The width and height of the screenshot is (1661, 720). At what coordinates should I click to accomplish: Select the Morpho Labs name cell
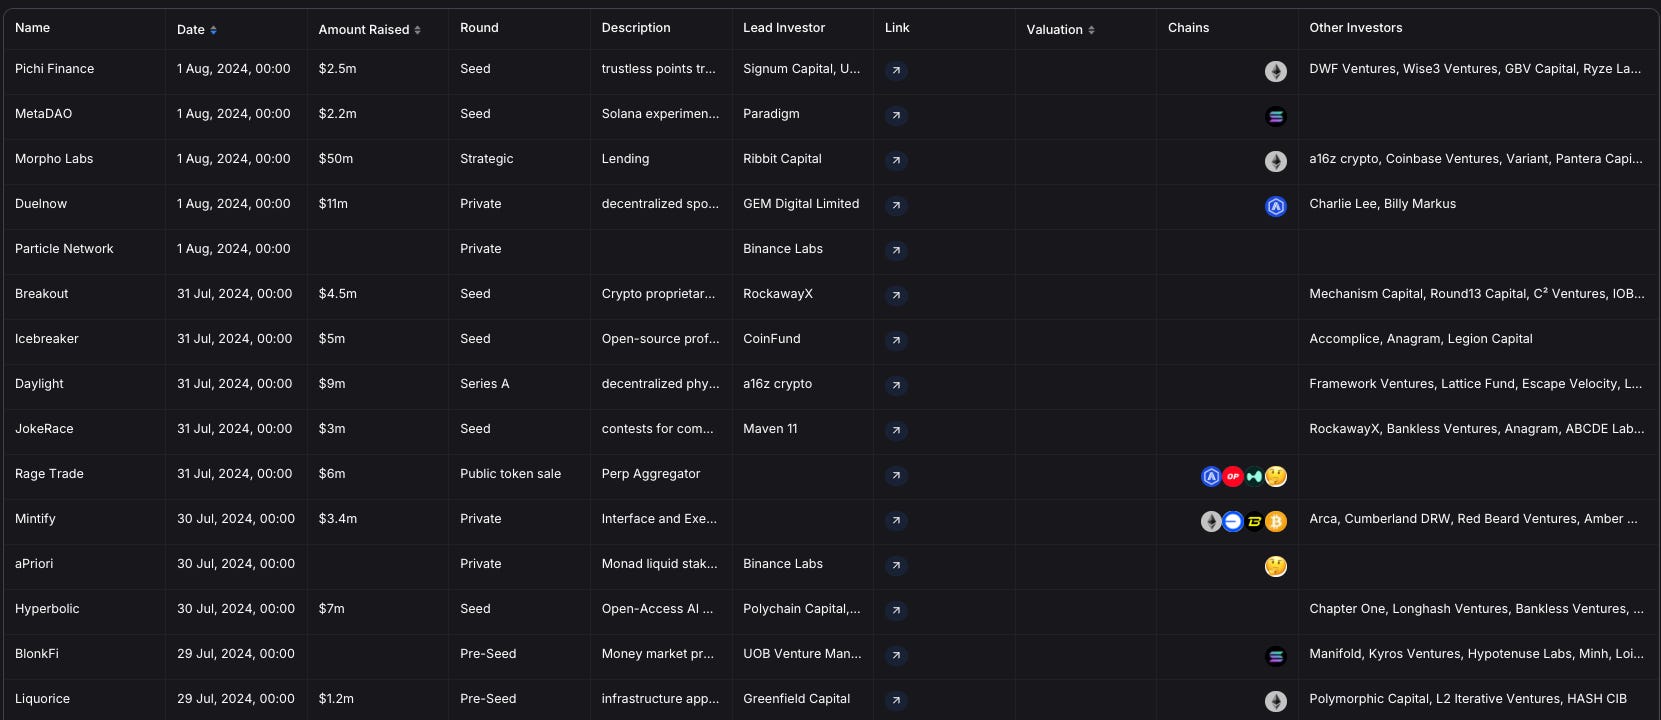point(54,159)
